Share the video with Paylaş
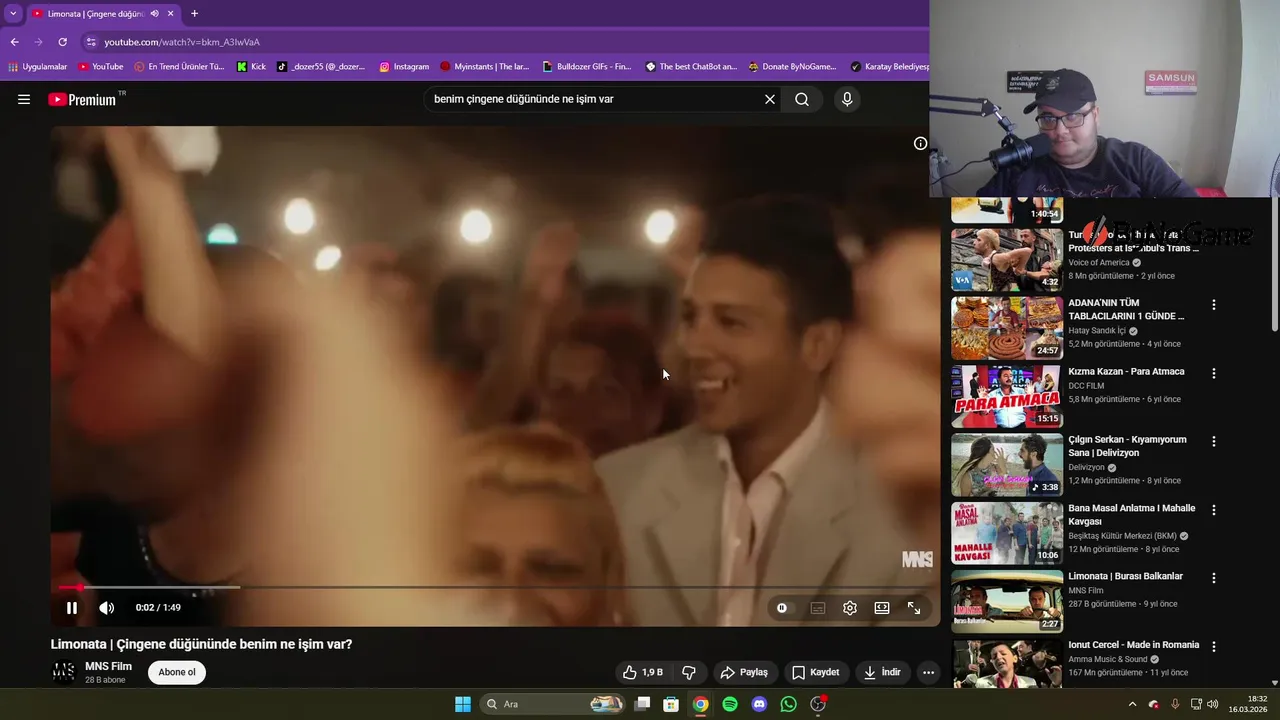Viewport: 1280px width, 720px height. pyautogui.click(x=744, y=672)
